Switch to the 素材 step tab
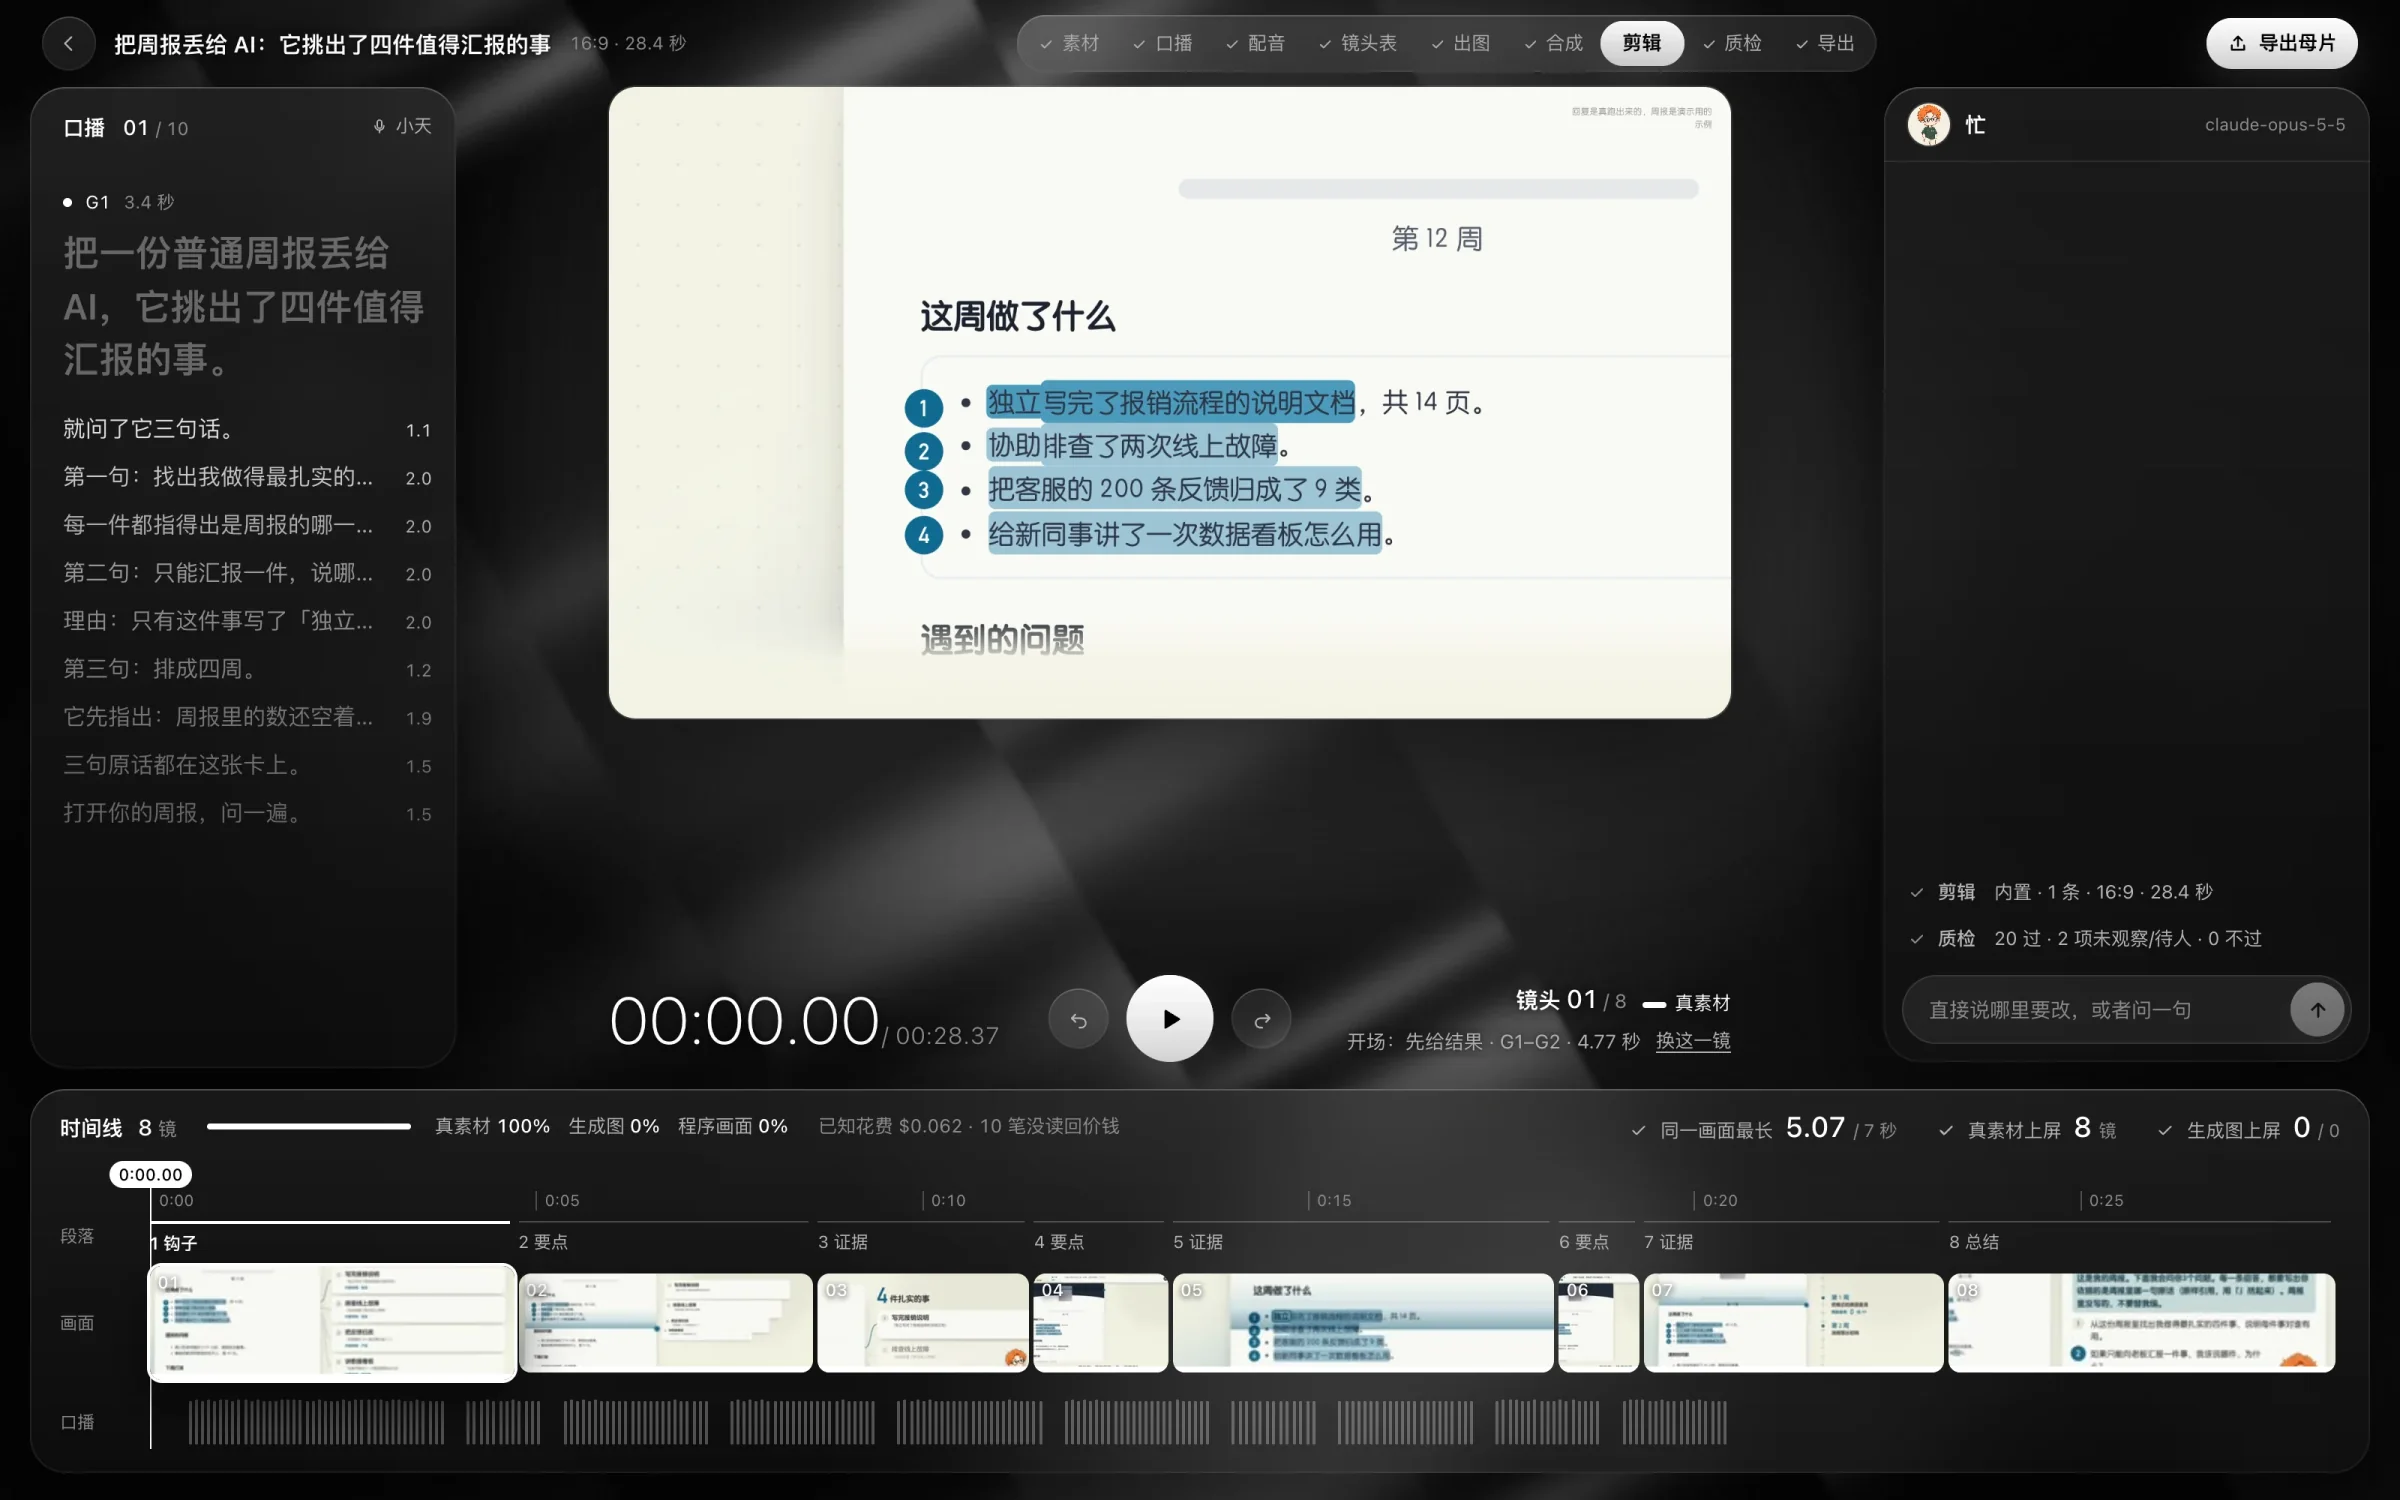Viewport: 2400px width, 1500px height. coord(1069,43)
